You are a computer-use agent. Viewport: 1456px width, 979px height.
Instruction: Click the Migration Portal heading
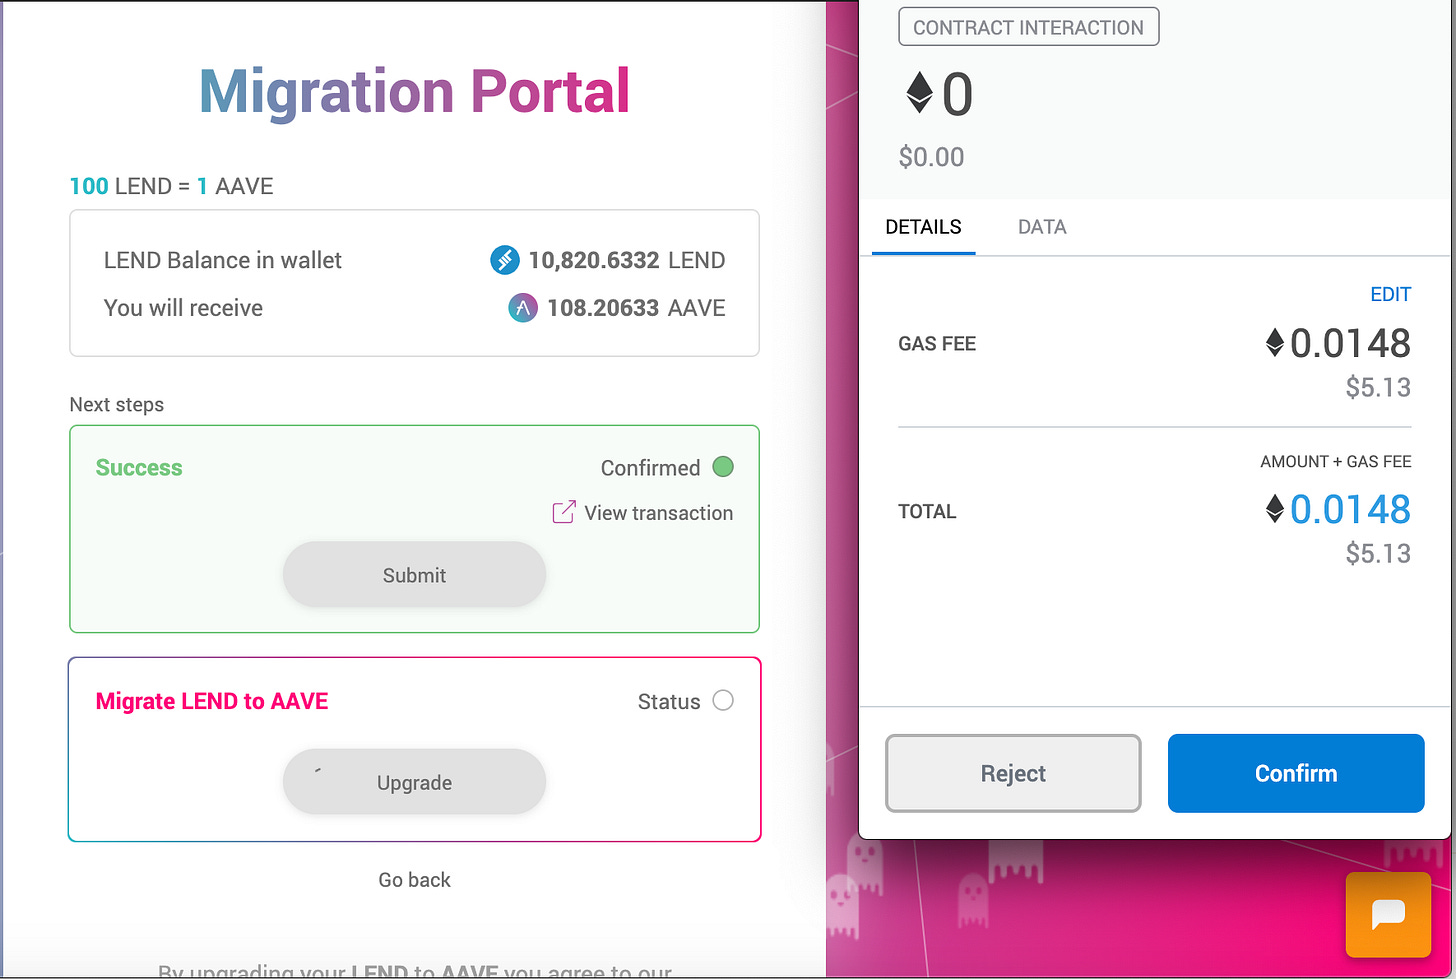[x=415, y=91]
